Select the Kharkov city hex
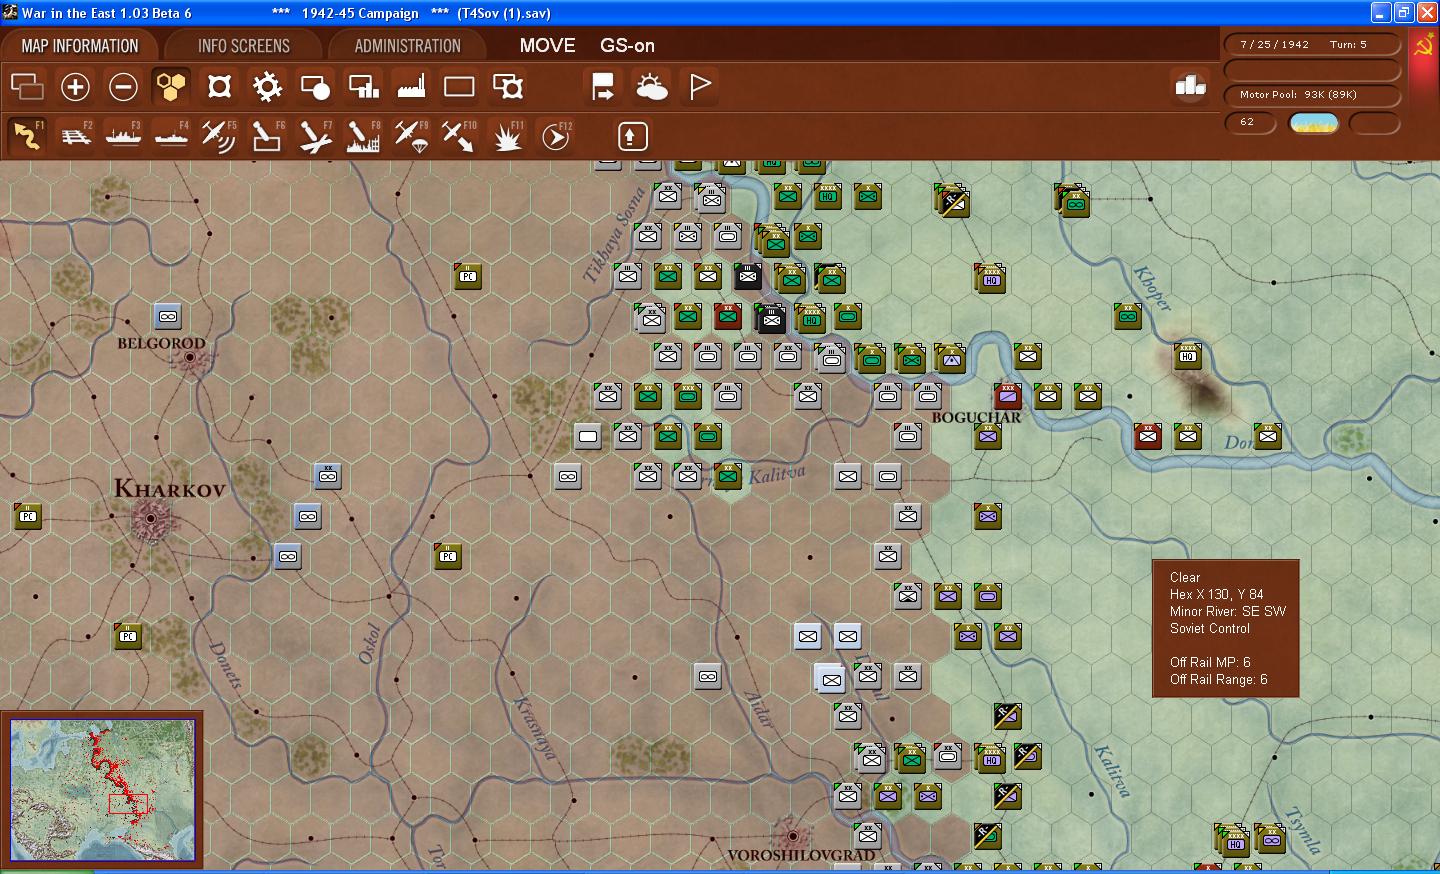The height and width of the screenshot is (874, 1440). [151, 518]
